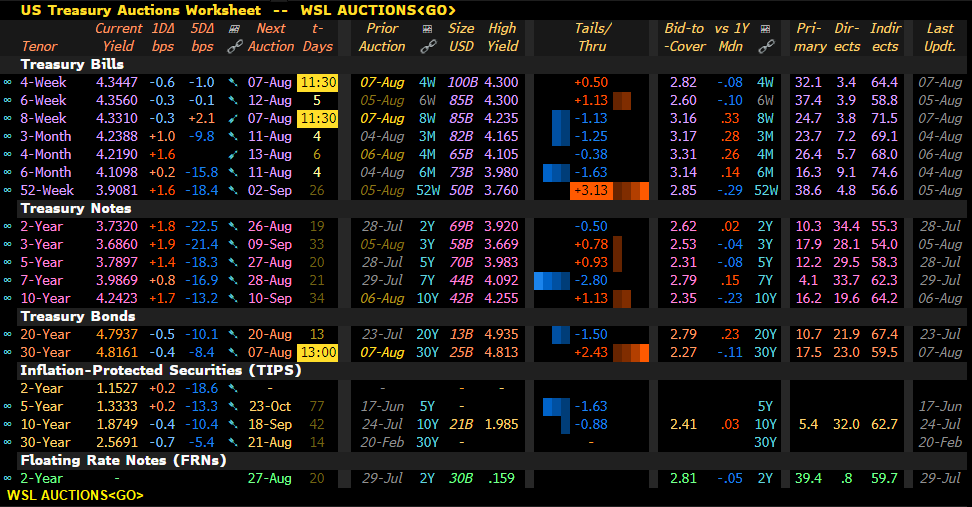This screenshot has width=972, height=507.
Task: Click the Bid-to-Cover column header
Action: click(684, 37)
